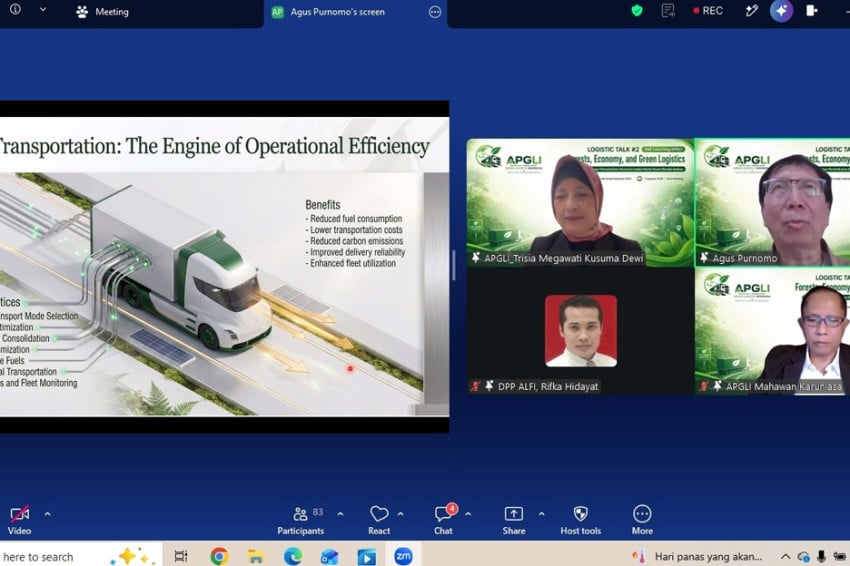Open weather widget Hari panas yang akan
Image resolution: width=850 pixels, height=566 pixels.
click(x=698, y=556)
